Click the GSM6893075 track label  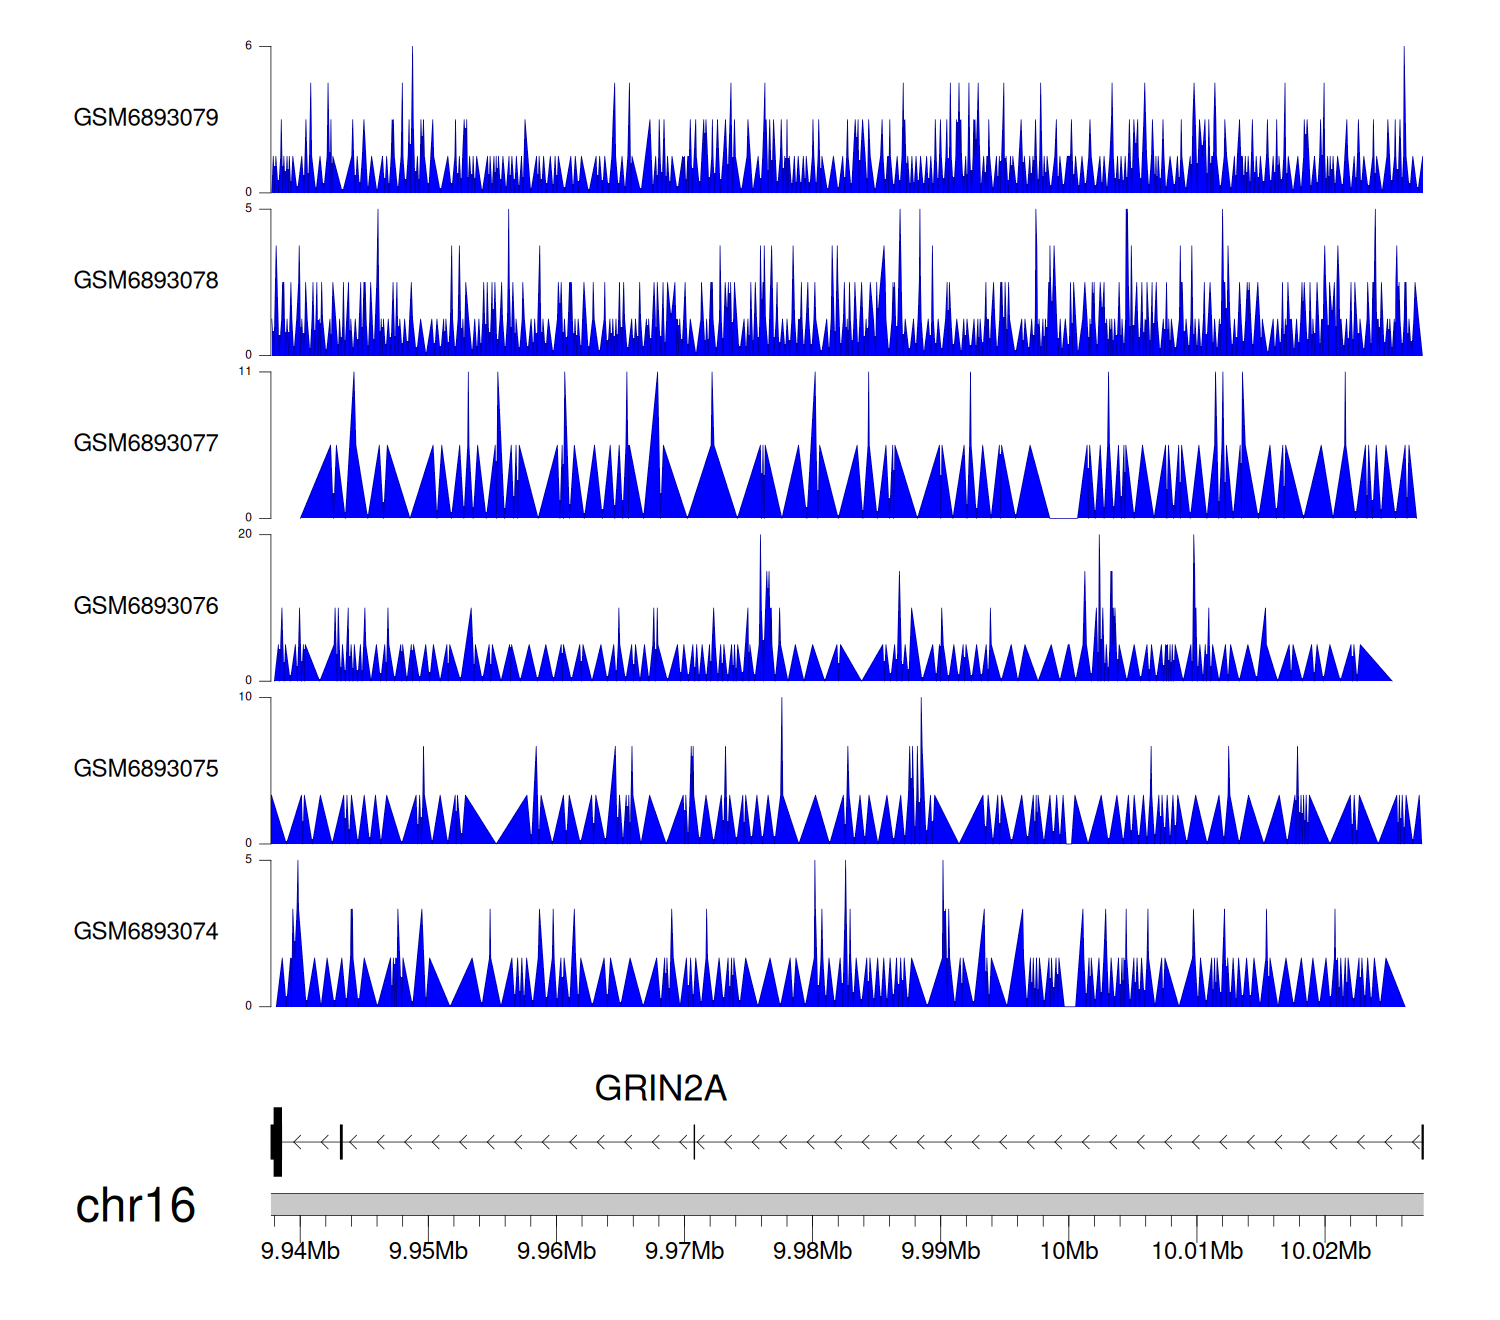[146, 769]
